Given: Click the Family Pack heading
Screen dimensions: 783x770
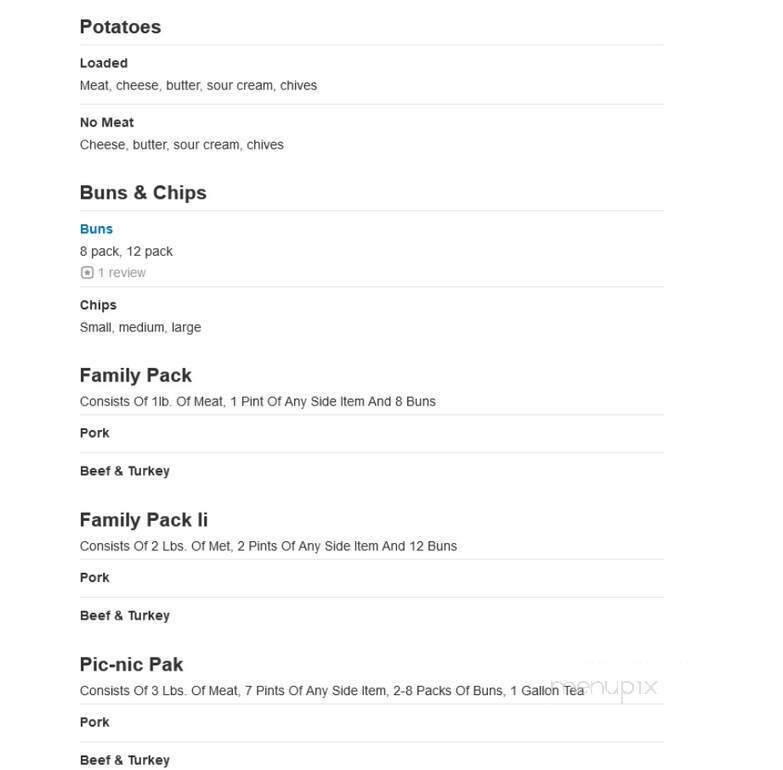Looking at the screenshot, I should click(135, 376).
